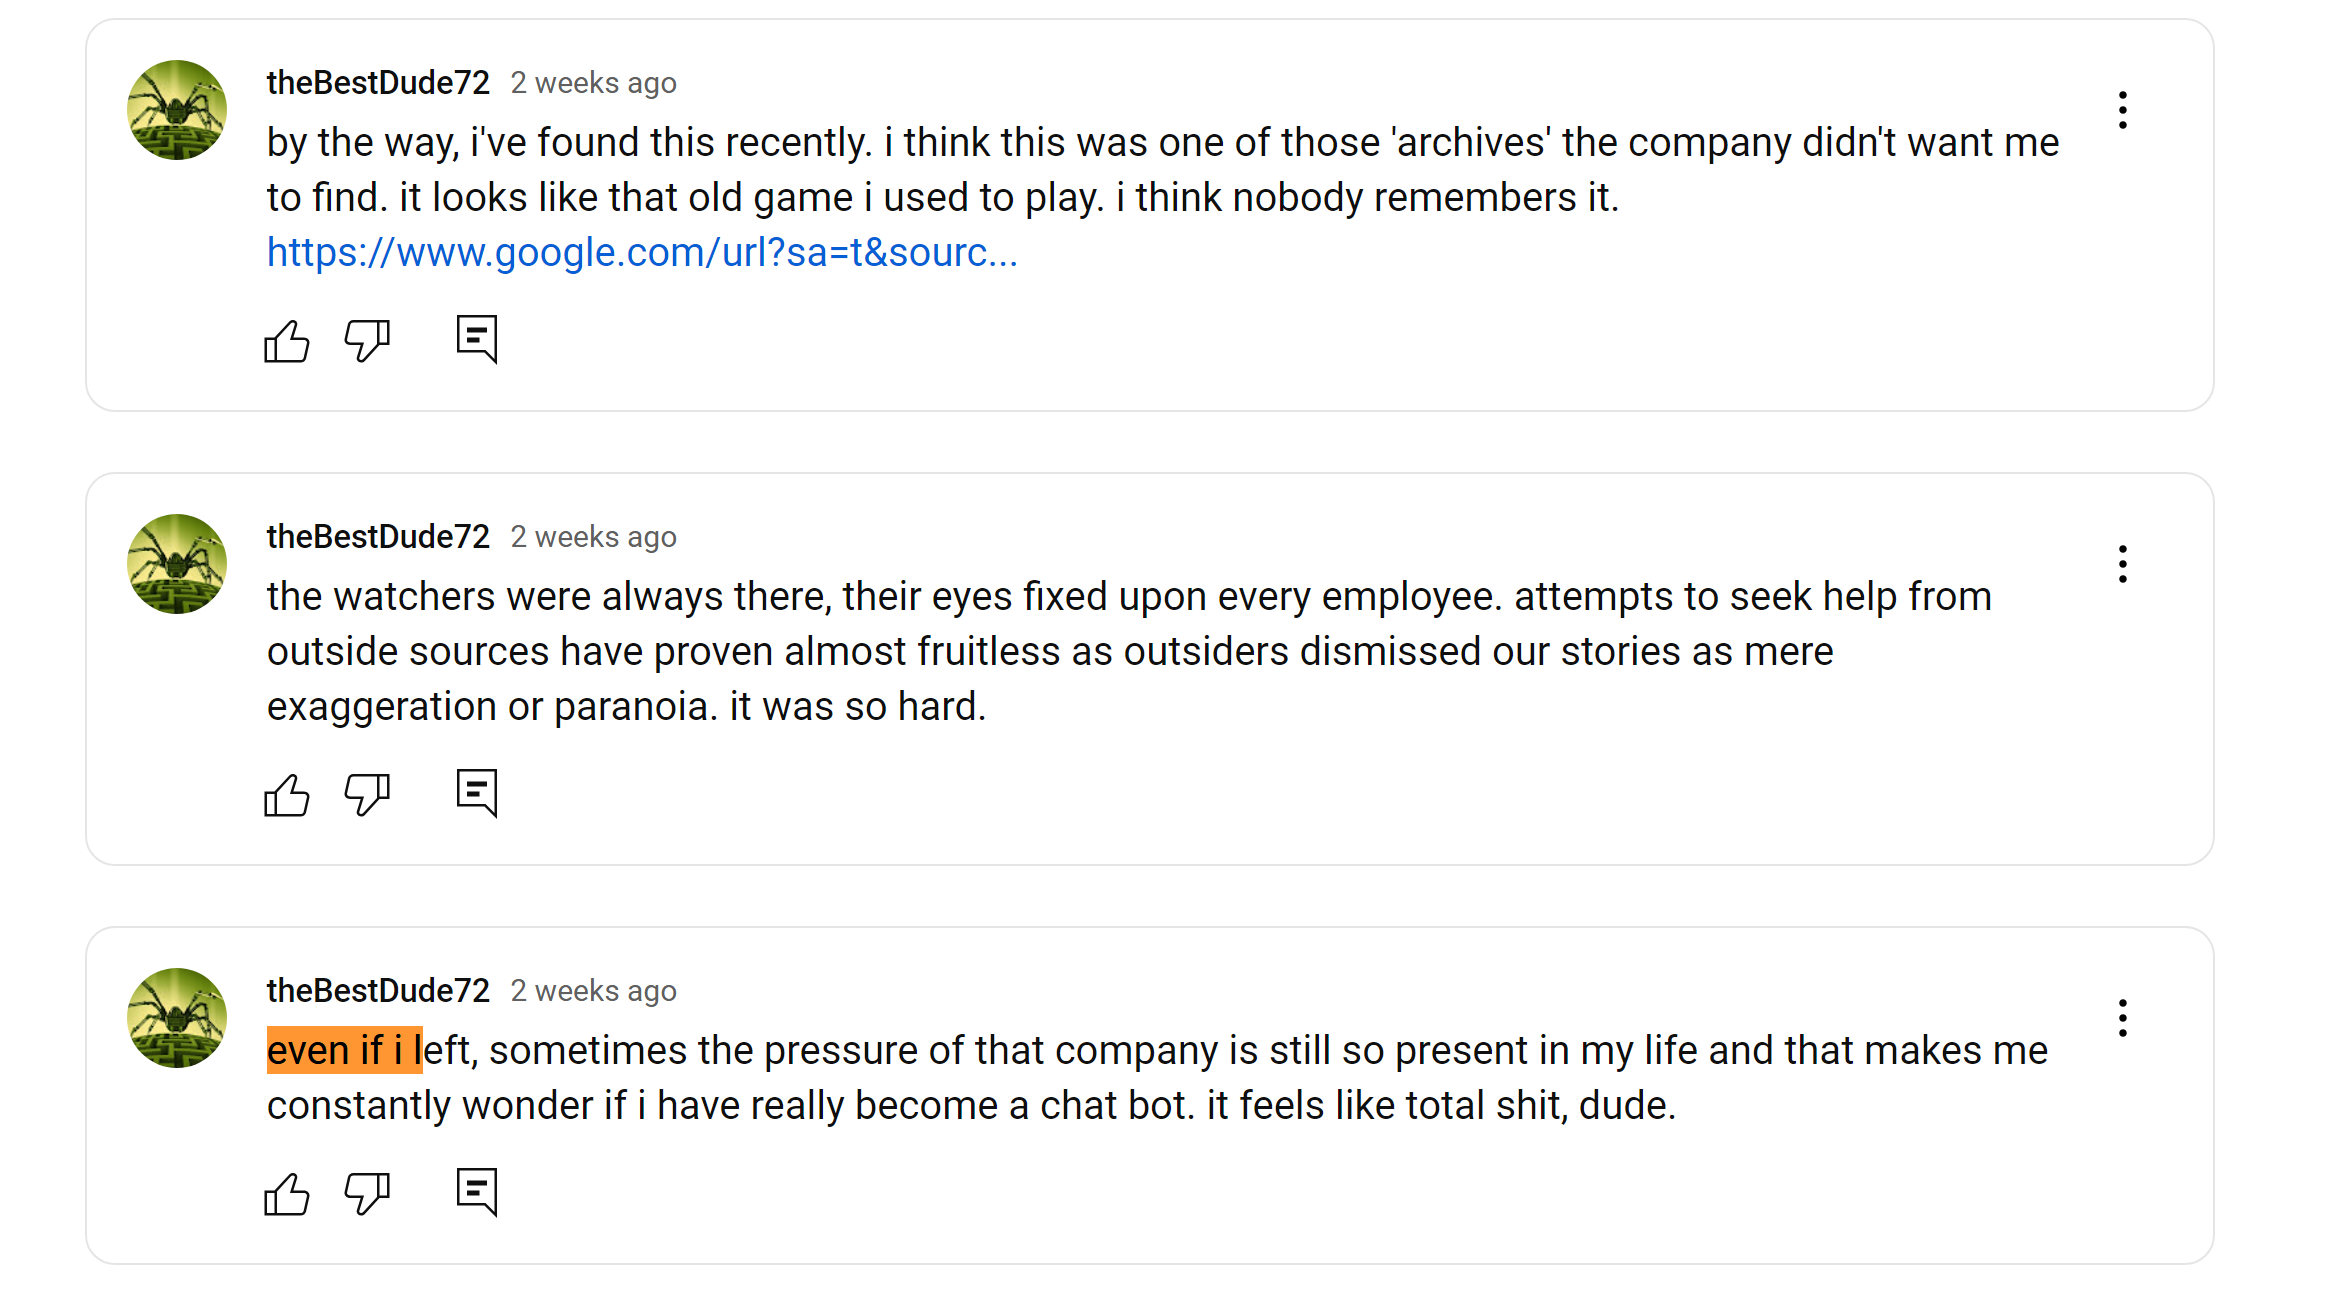Like the comment about the watchers

[287, 795]
